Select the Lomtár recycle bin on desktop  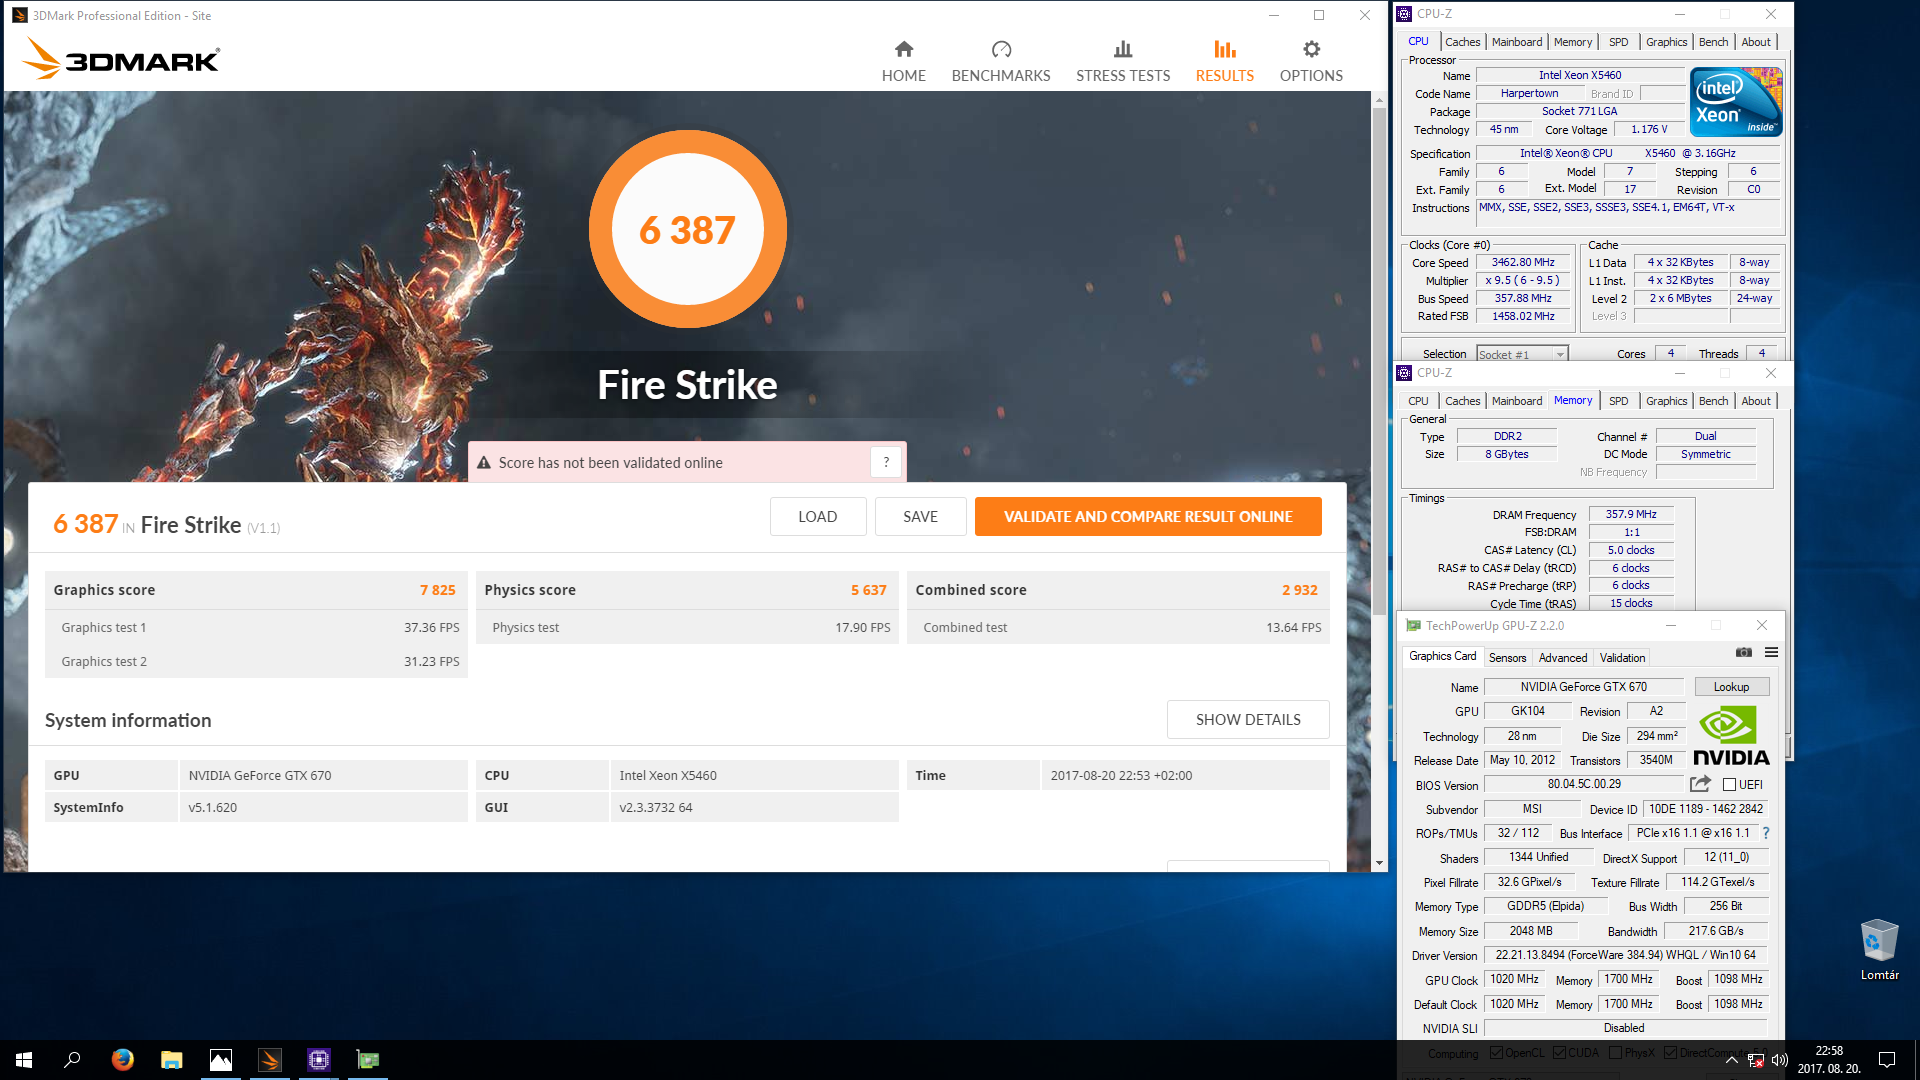1879,950
